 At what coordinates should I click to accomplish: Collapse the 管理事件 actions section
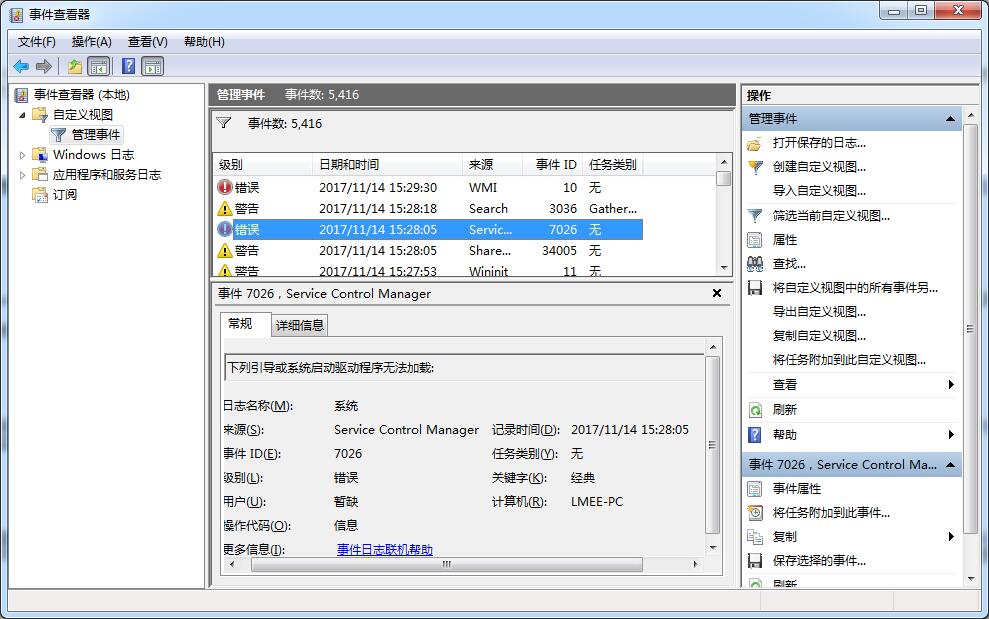point(950,119)
